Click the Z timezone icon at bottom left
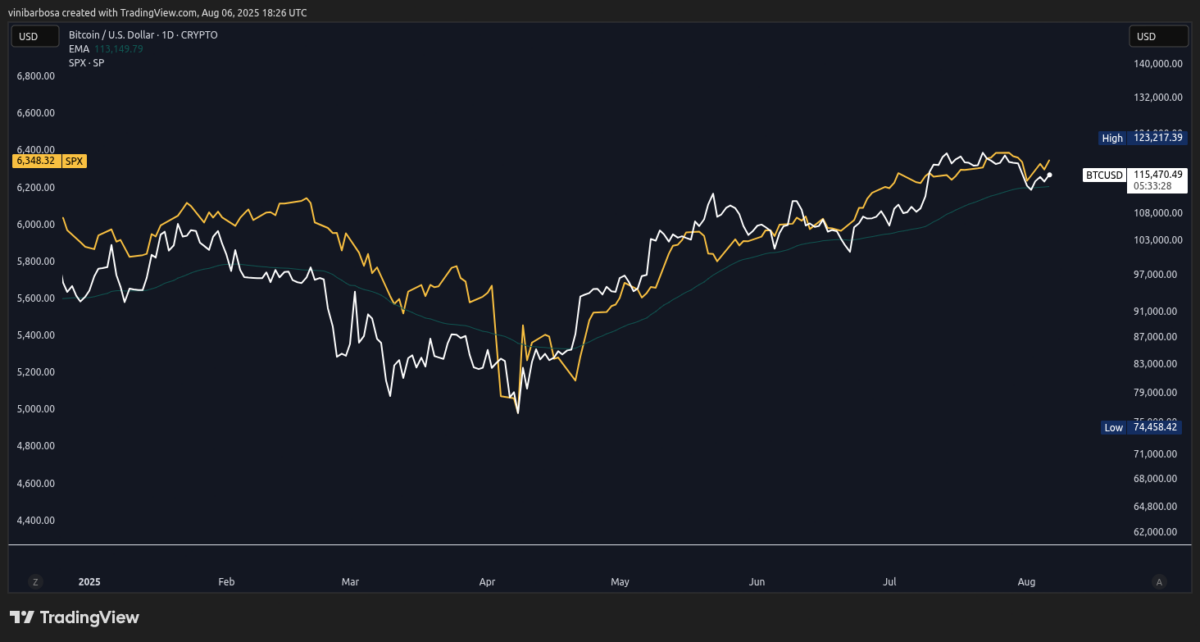1200x642 pixels. point(35,581)
